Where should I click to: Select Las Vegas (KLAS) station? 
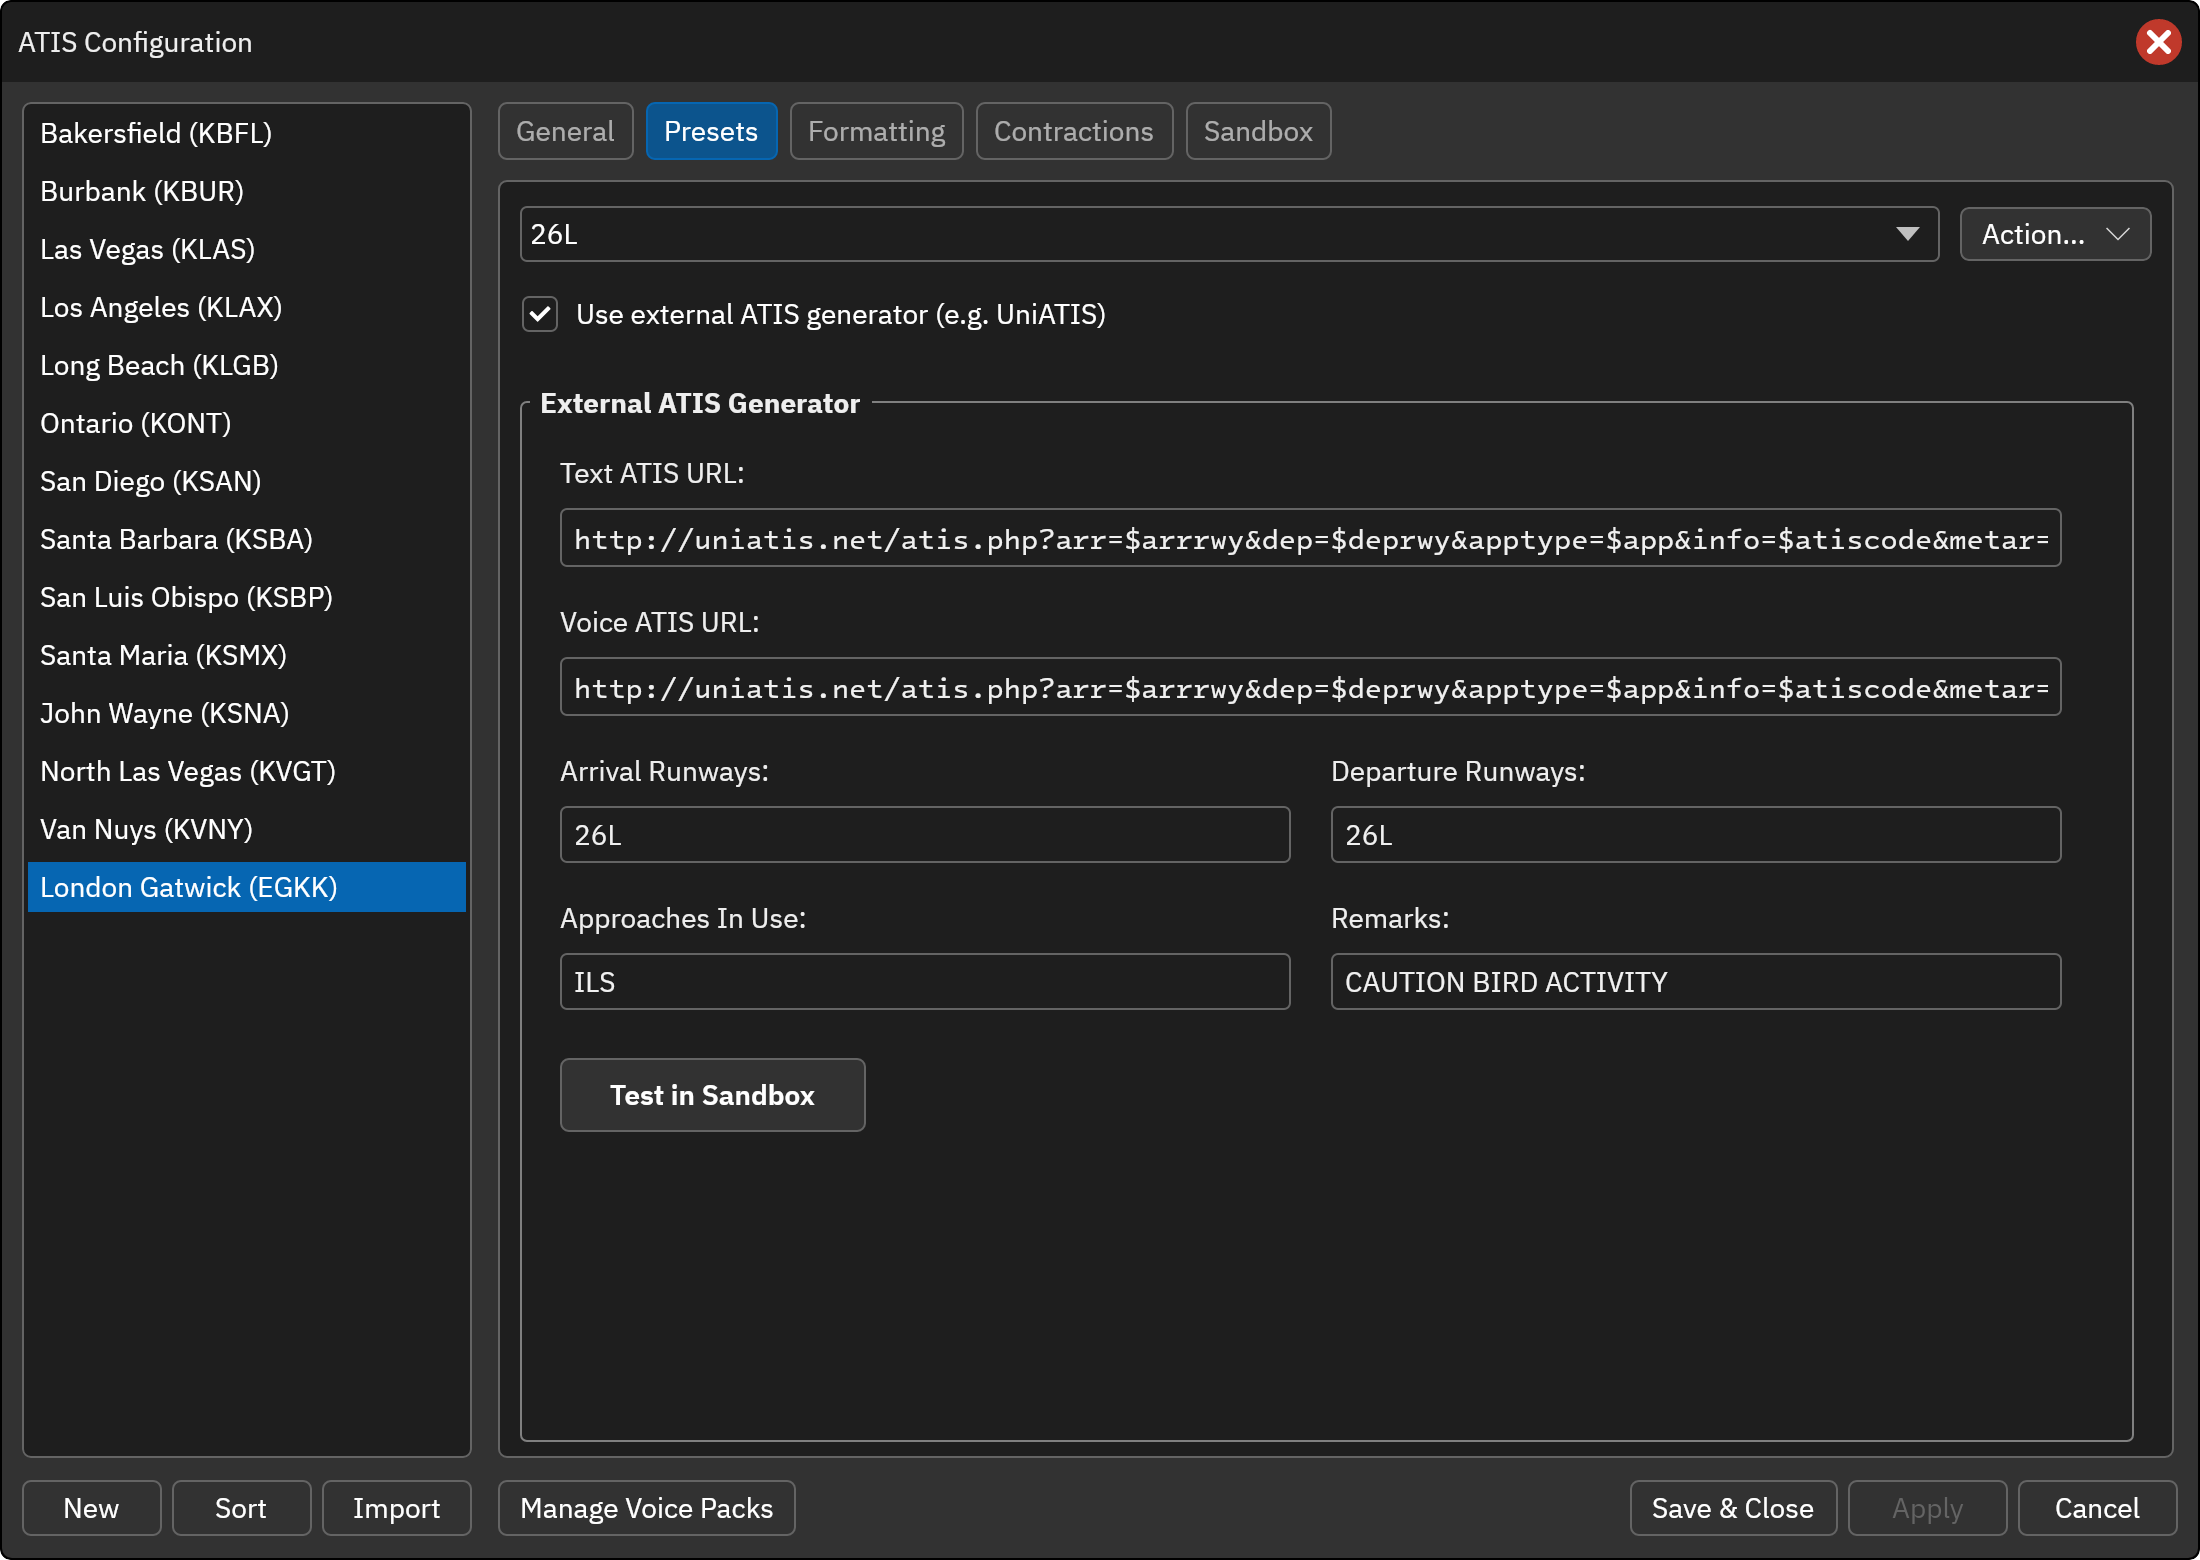click(x=247, y=249)
